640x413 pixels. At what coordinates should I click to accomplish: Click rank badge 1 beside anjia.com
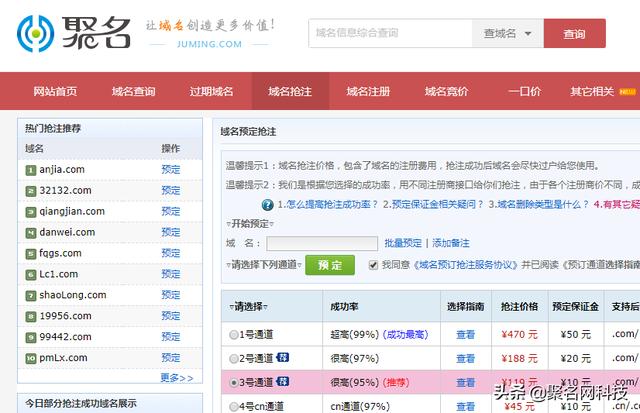coord(31,170)
